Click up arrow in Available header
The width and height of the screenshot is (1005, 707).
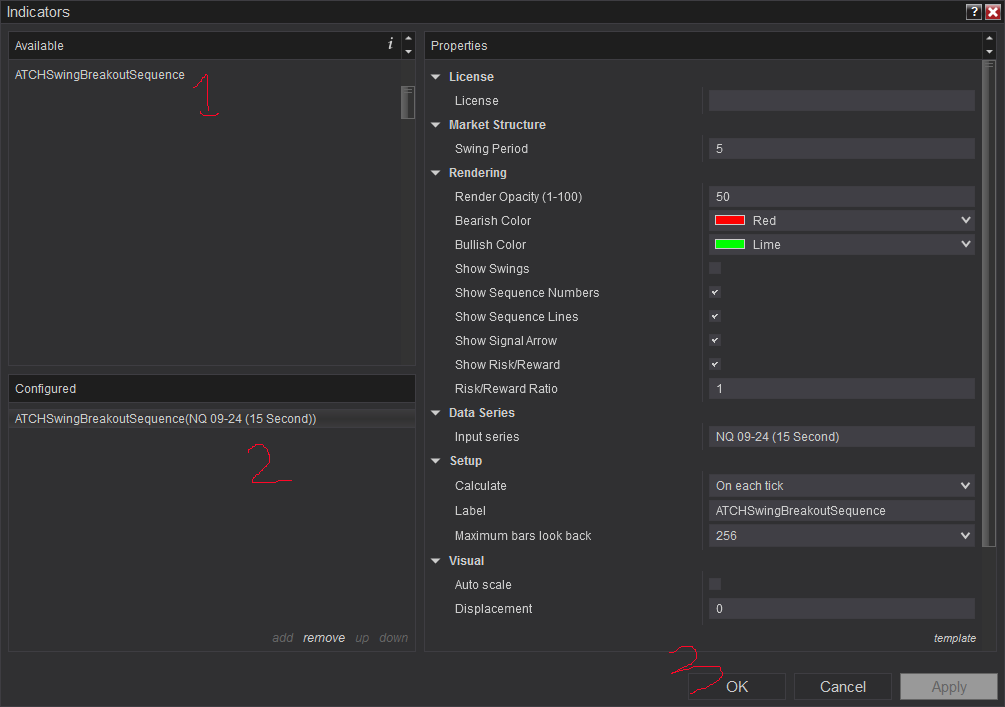[408, 38]
